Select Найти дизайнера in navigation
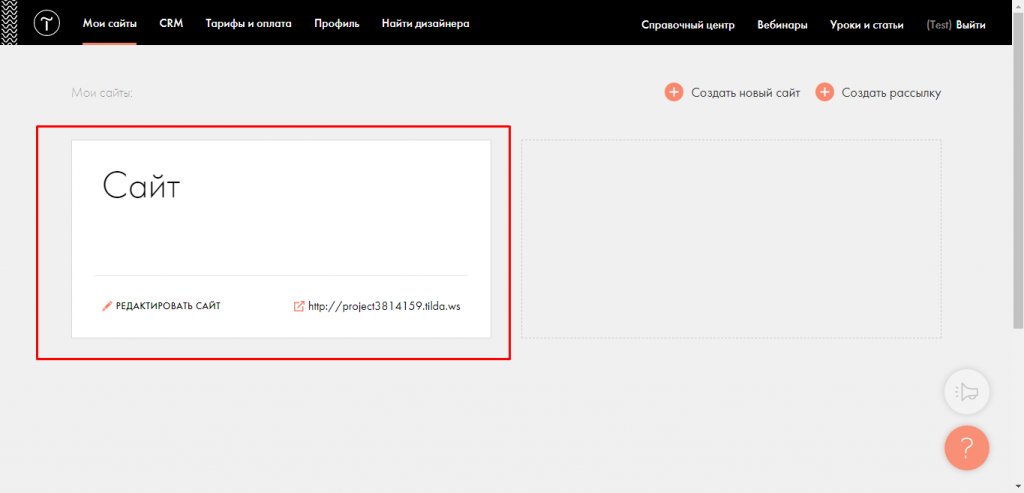The height and width of the screenshot is (493, 1024). [x=425, y=24]
